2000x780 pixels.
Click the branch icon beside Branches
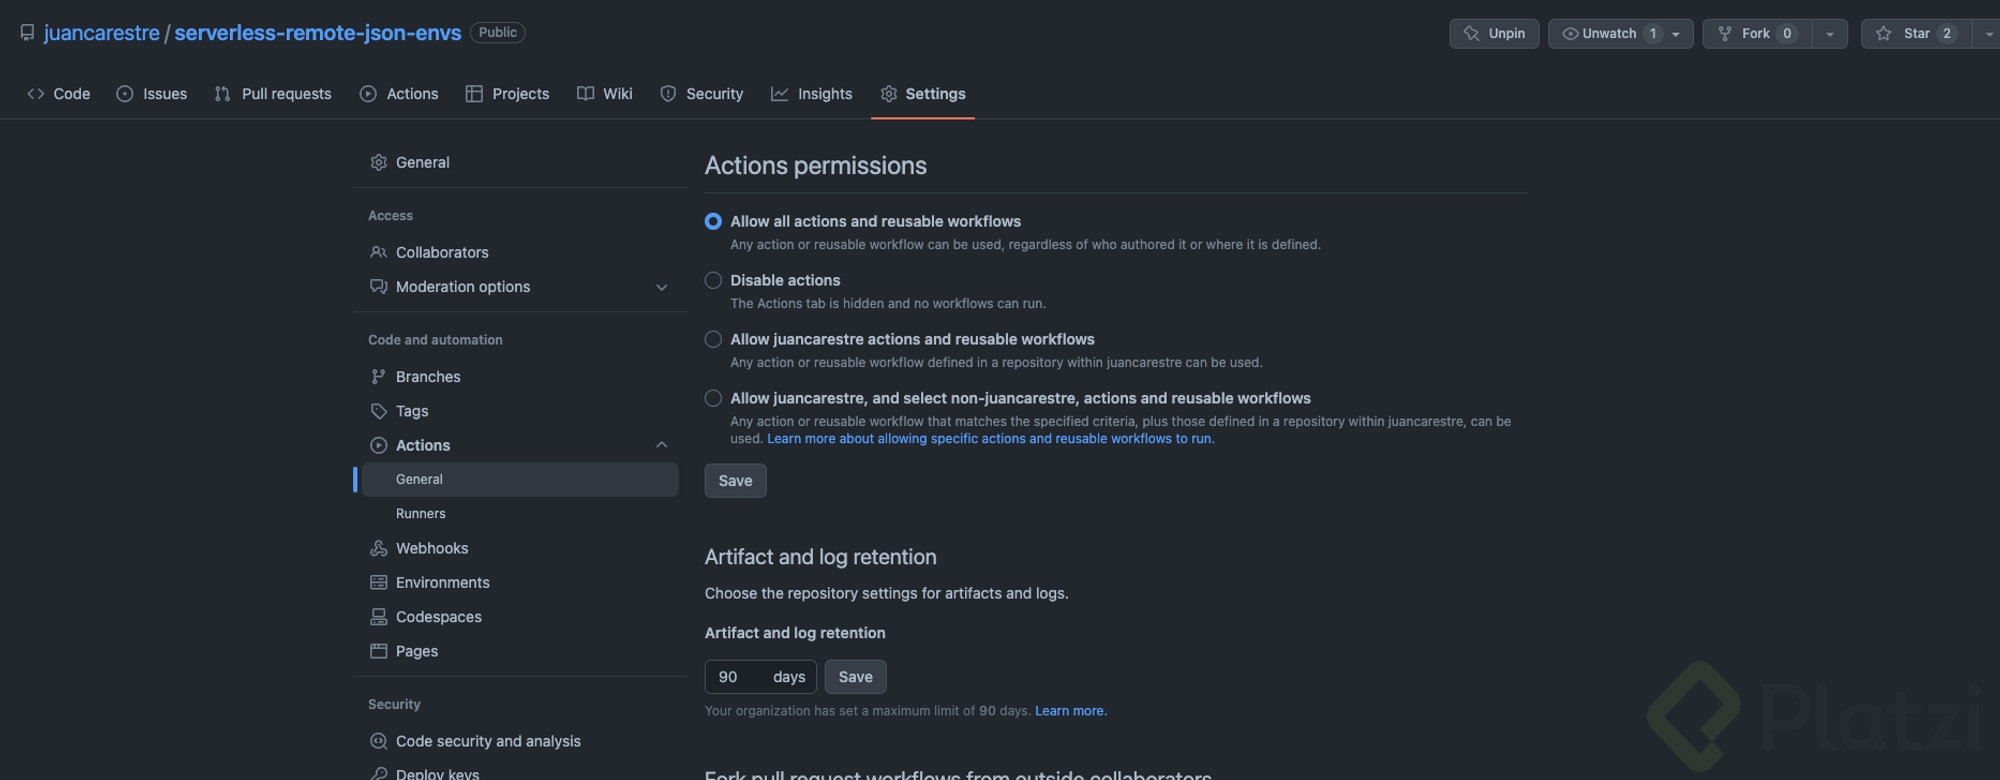(378, 377)
